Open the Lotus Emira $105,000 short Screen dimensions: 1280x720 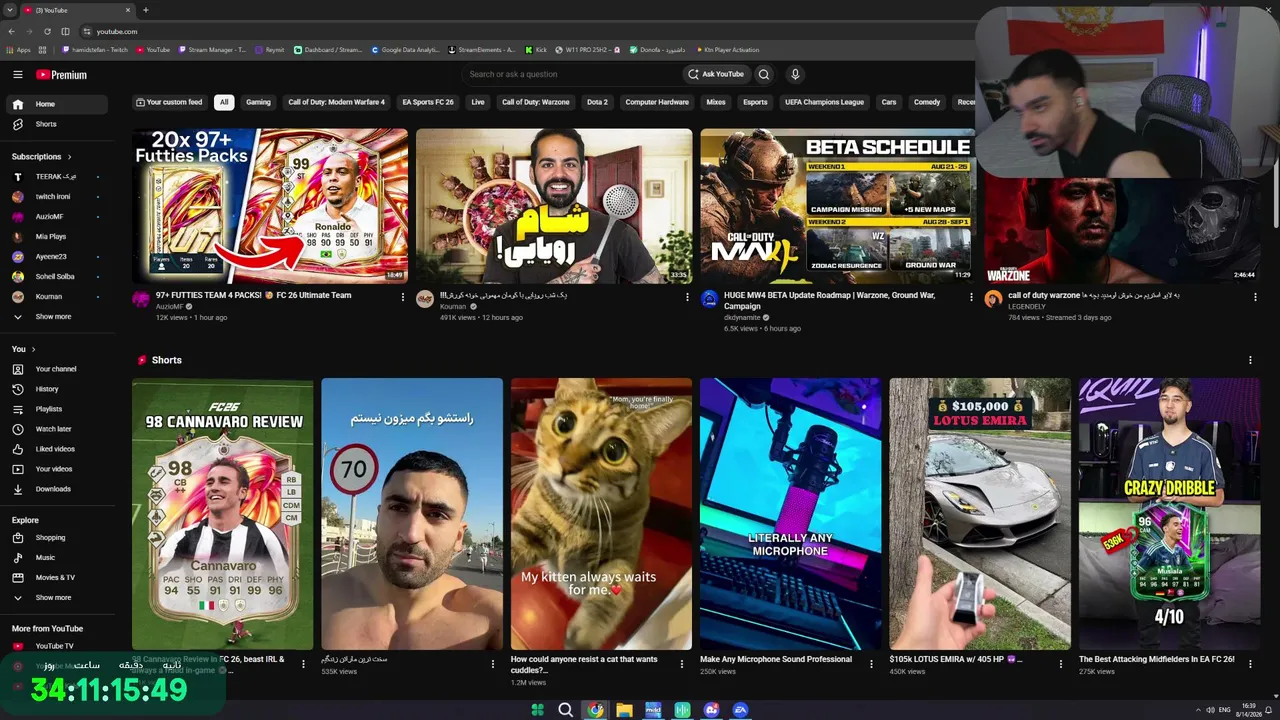pos(980,514)
